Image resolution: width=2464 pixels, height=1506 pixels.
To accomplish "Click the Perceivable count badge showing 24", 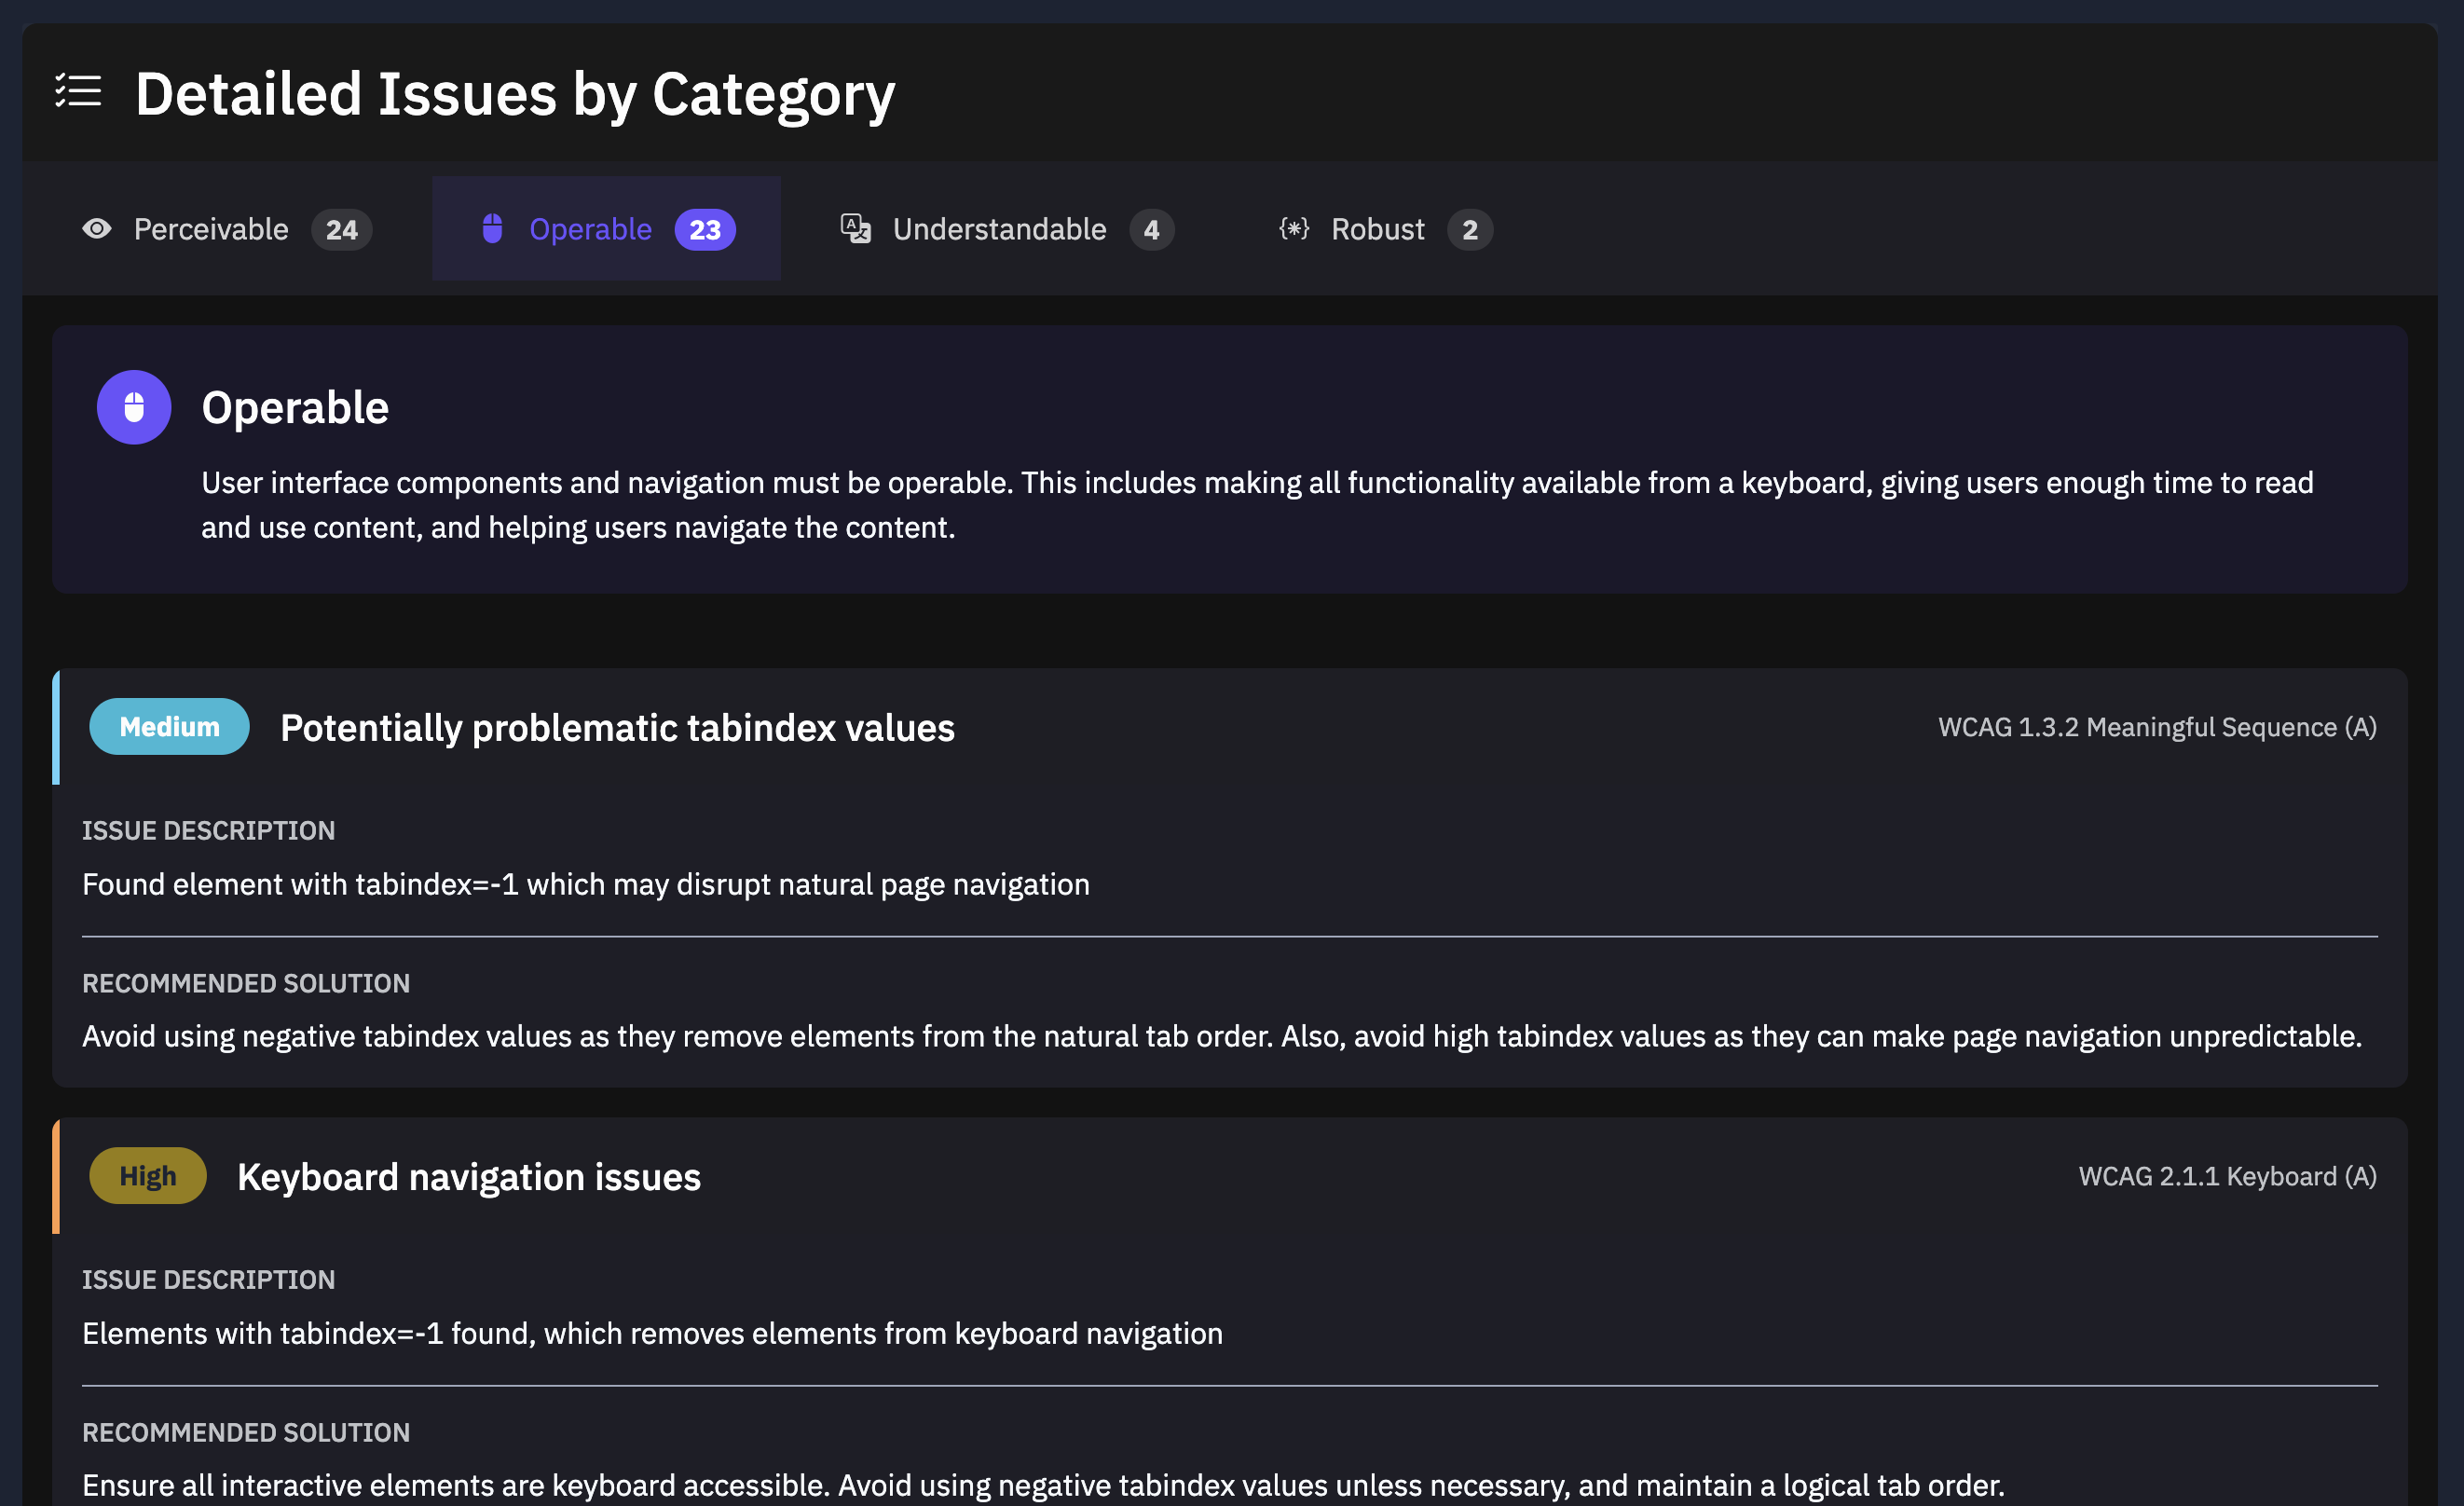I will pos(341,230).
